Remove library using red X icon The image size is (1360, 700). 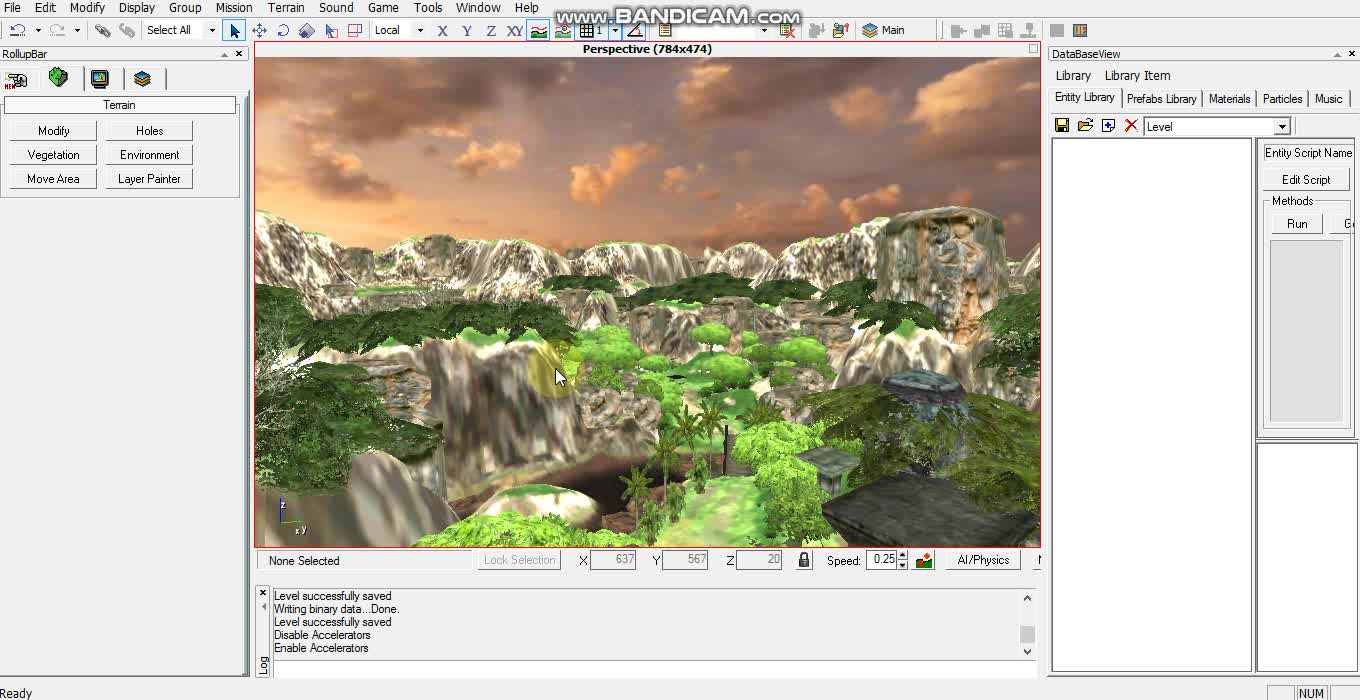point(1131,125)
